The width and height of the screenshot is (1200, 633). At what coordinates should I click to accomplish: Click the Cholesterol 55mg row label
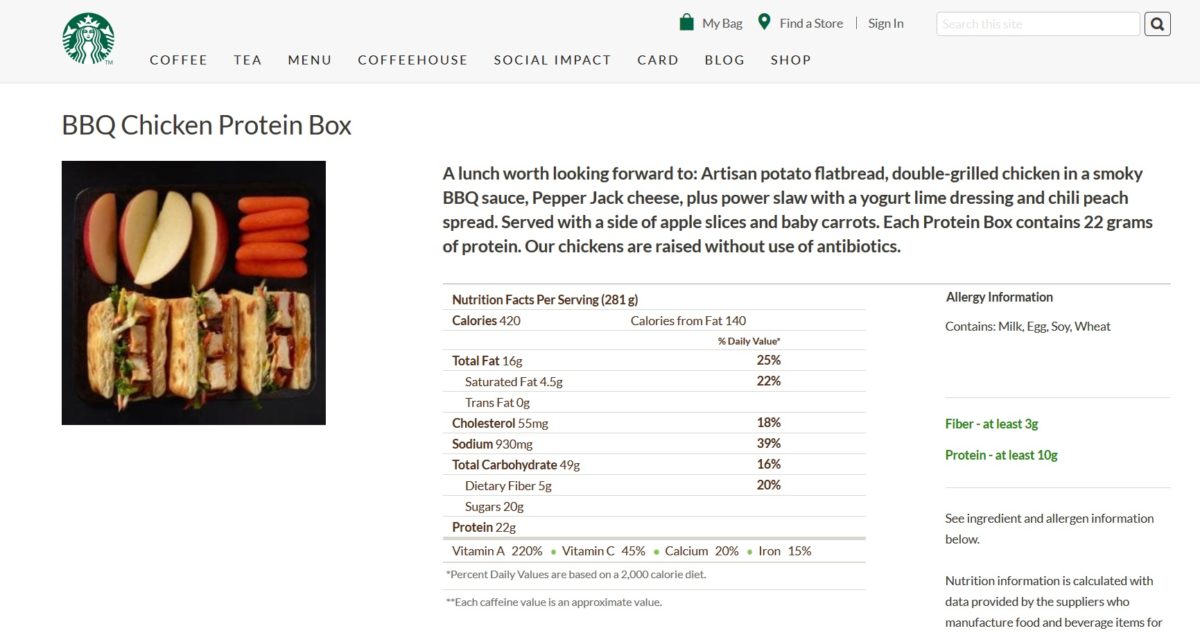pos(500,423)
